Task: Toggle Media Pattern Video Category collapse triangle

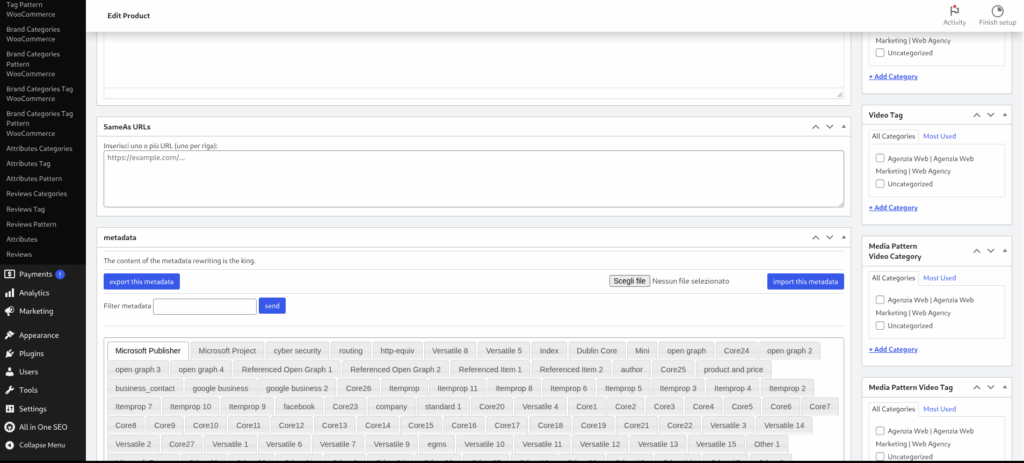Action: [x=1004, y=251]
